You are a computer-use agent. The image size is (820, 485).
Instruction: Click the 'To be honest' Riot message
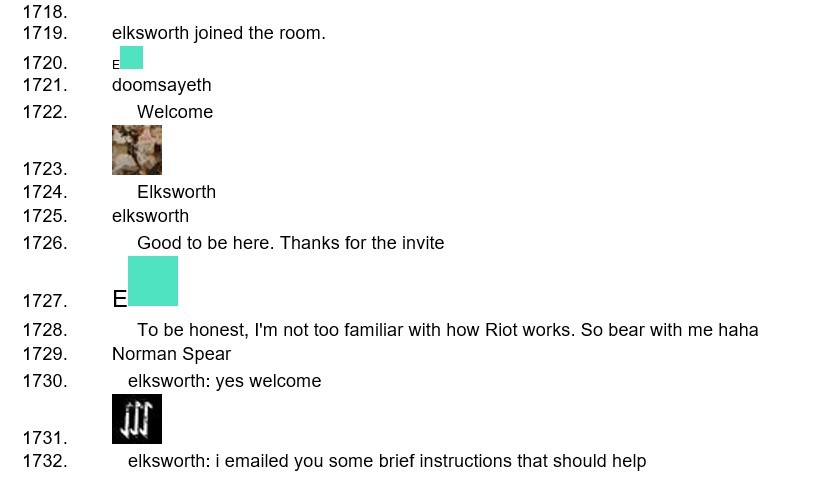[x=447, y=330]
